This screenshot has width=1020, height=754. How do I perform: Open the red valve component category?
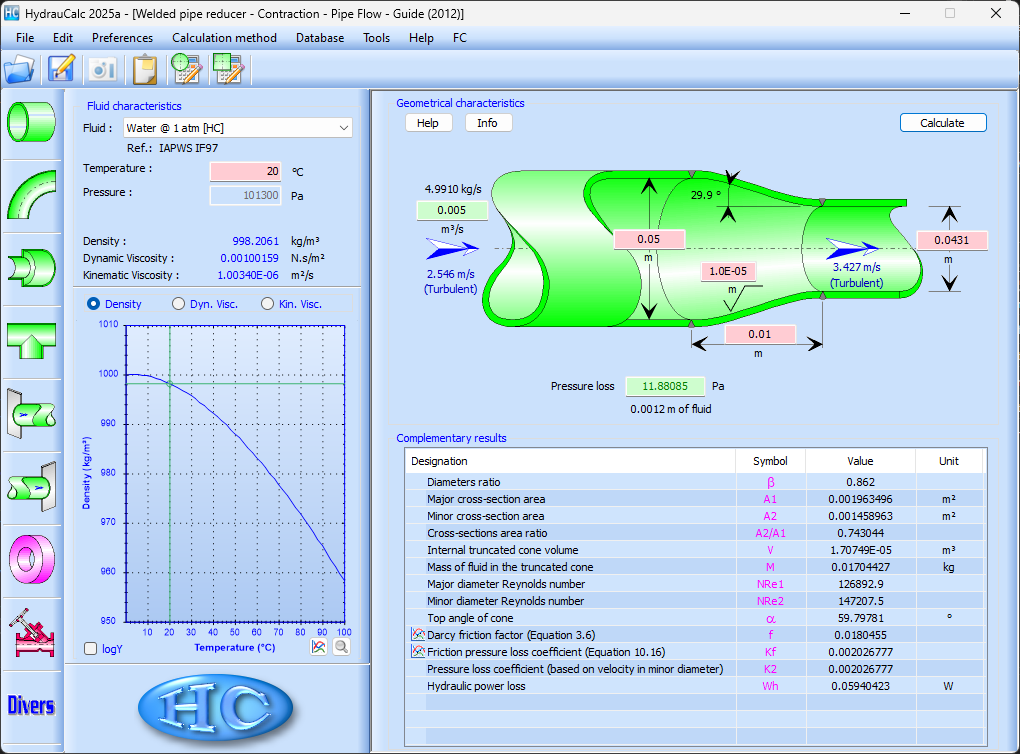point(31,632)
